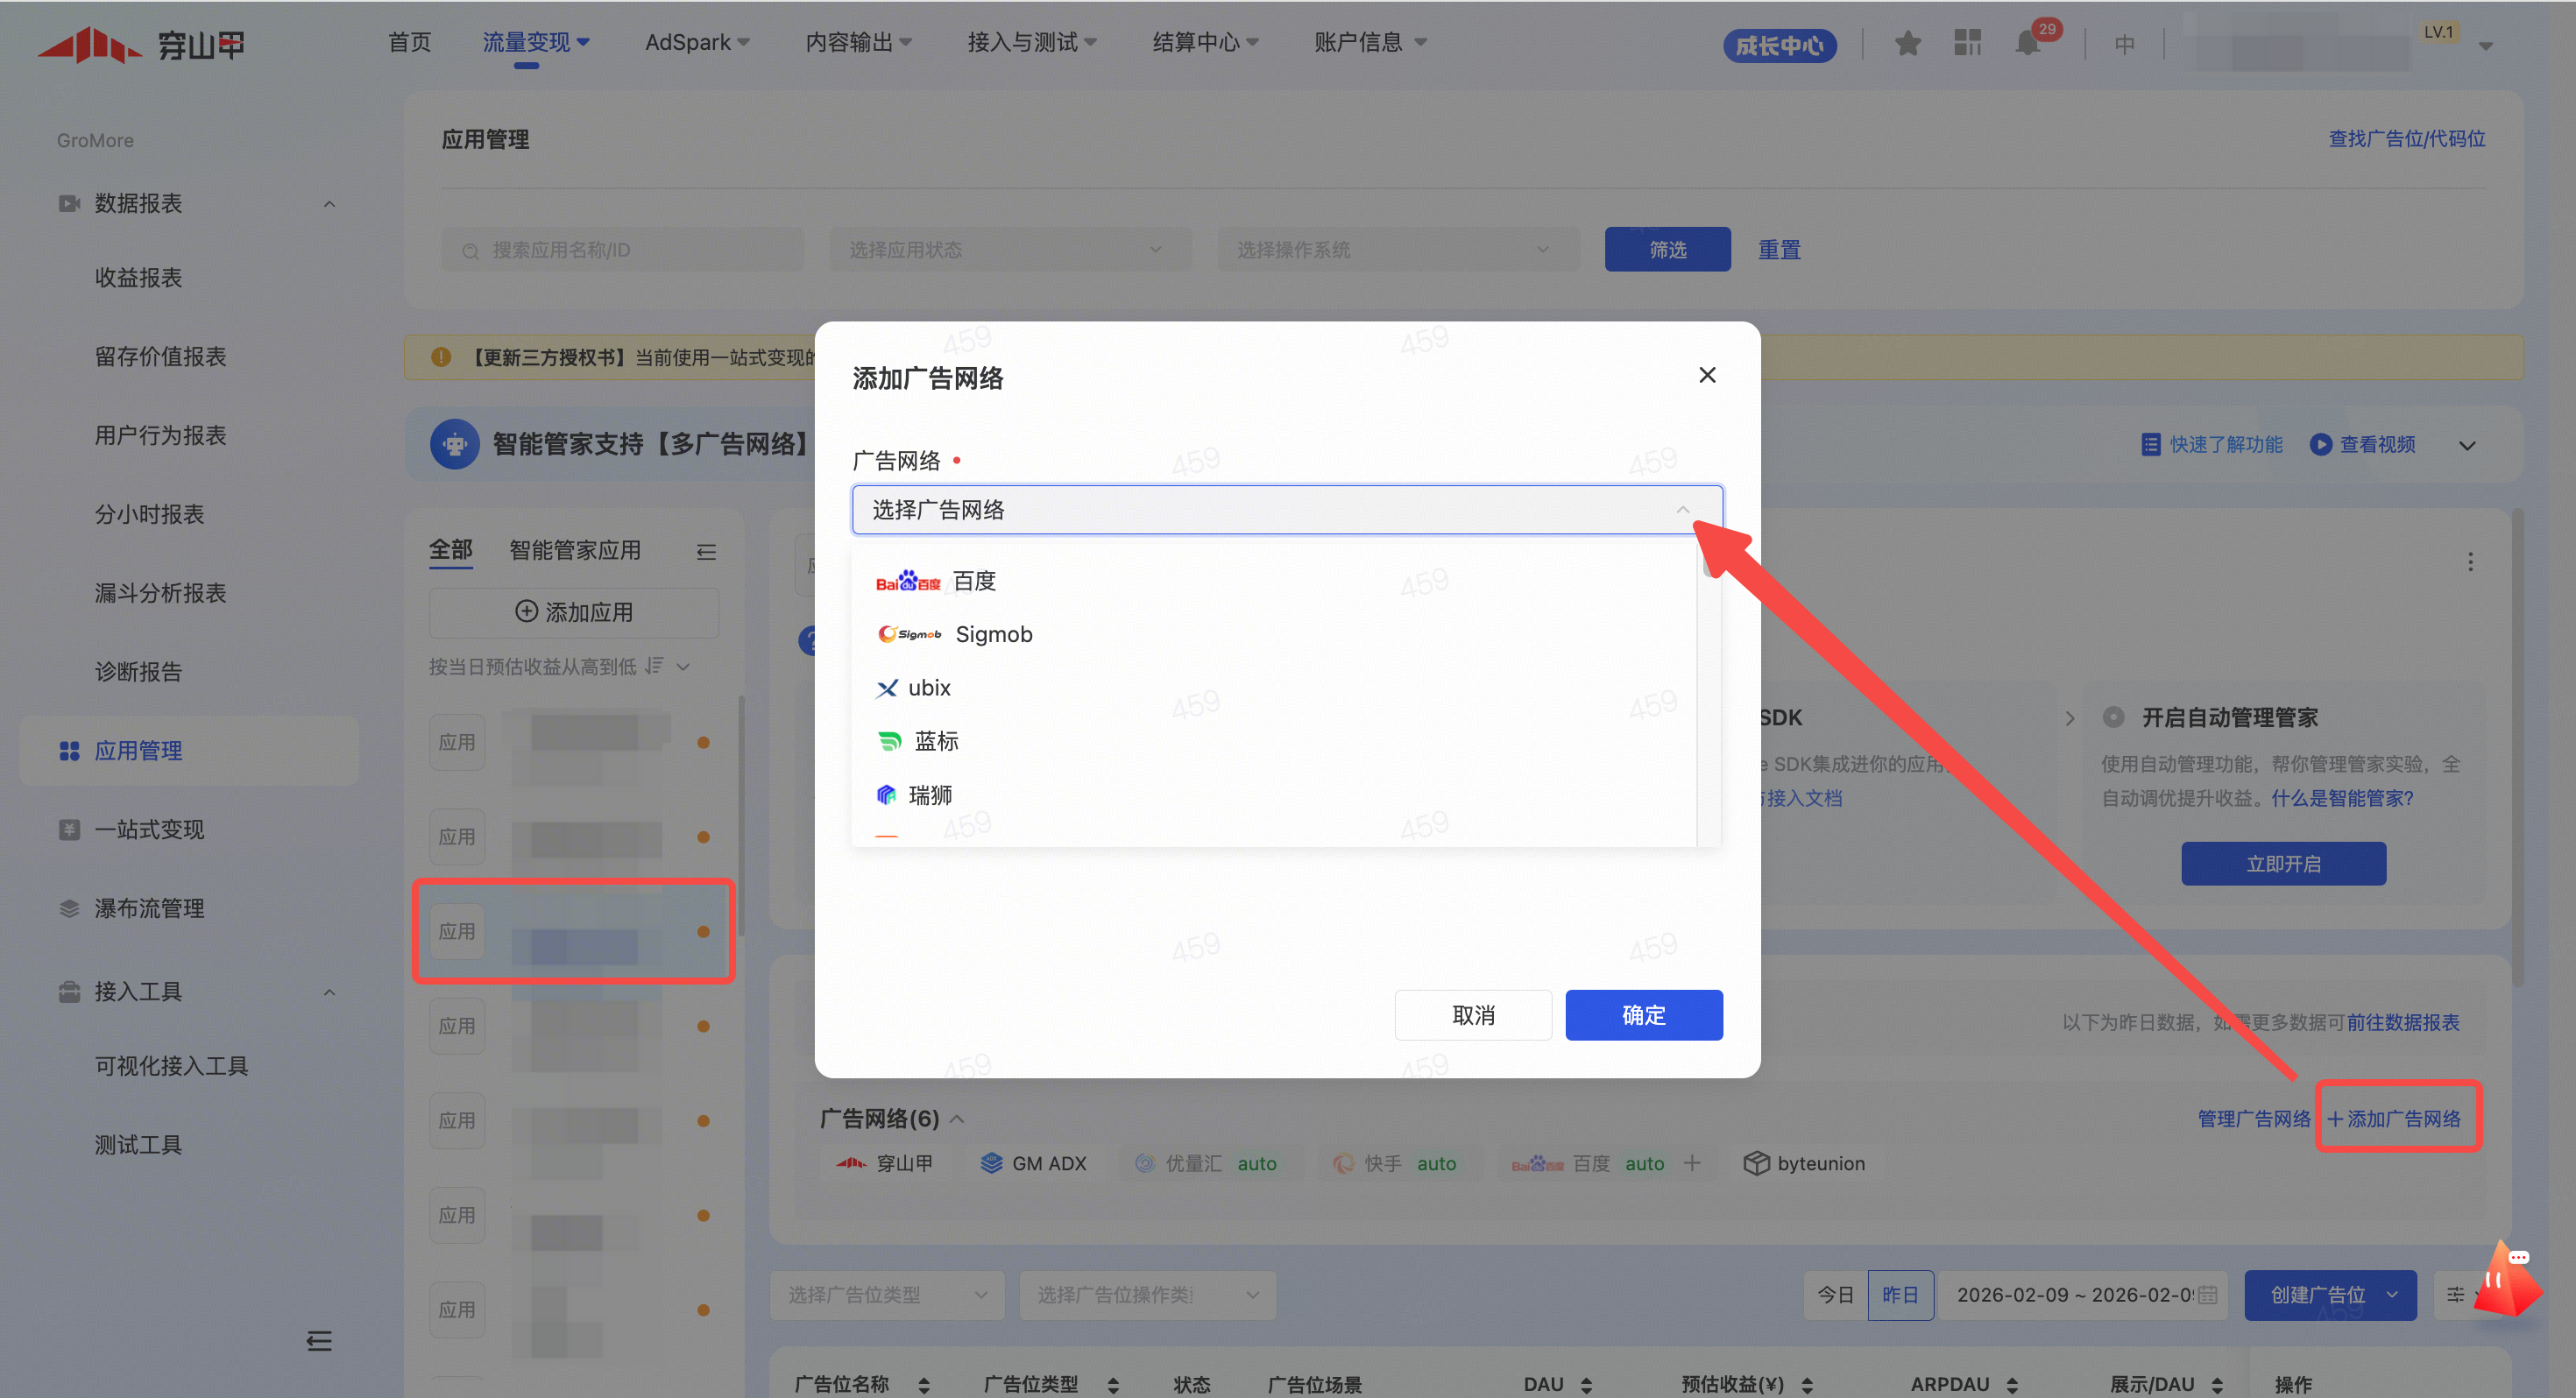Click the favorites star icon in header
2576x1398 pixels.
[x=1907, y=43]
